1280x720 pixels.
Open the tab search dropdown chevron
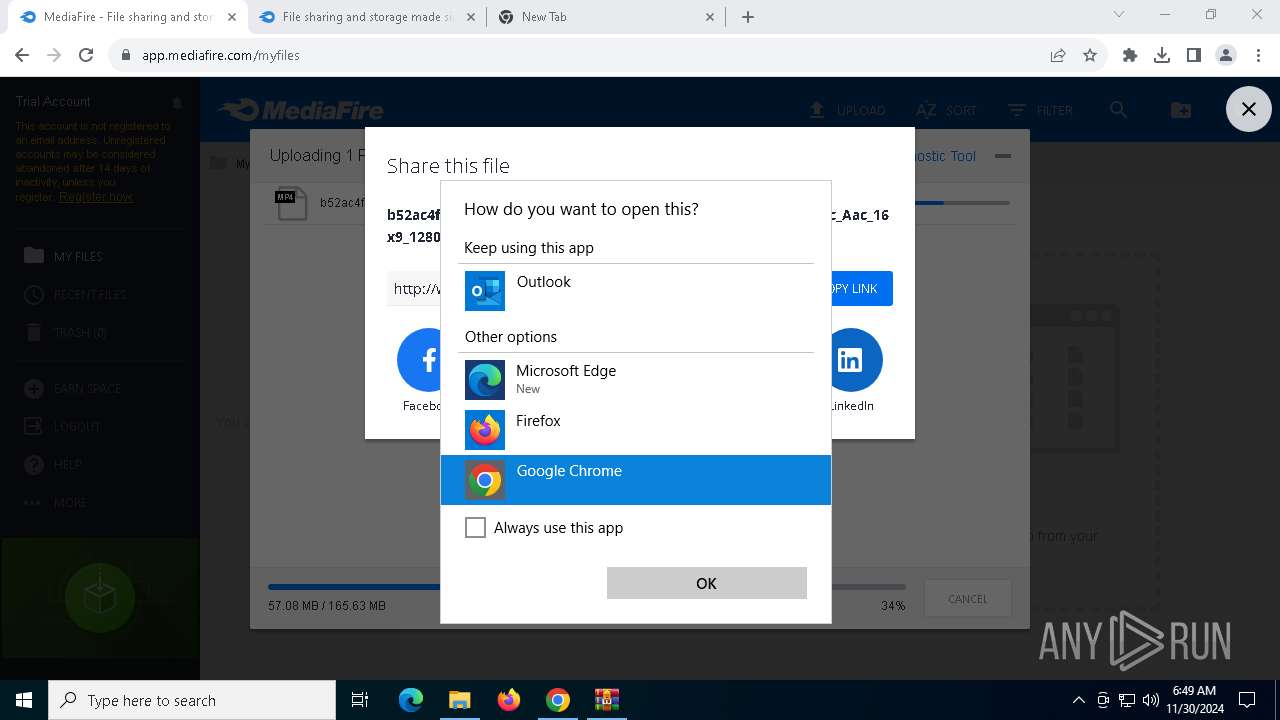(1119, 15)
